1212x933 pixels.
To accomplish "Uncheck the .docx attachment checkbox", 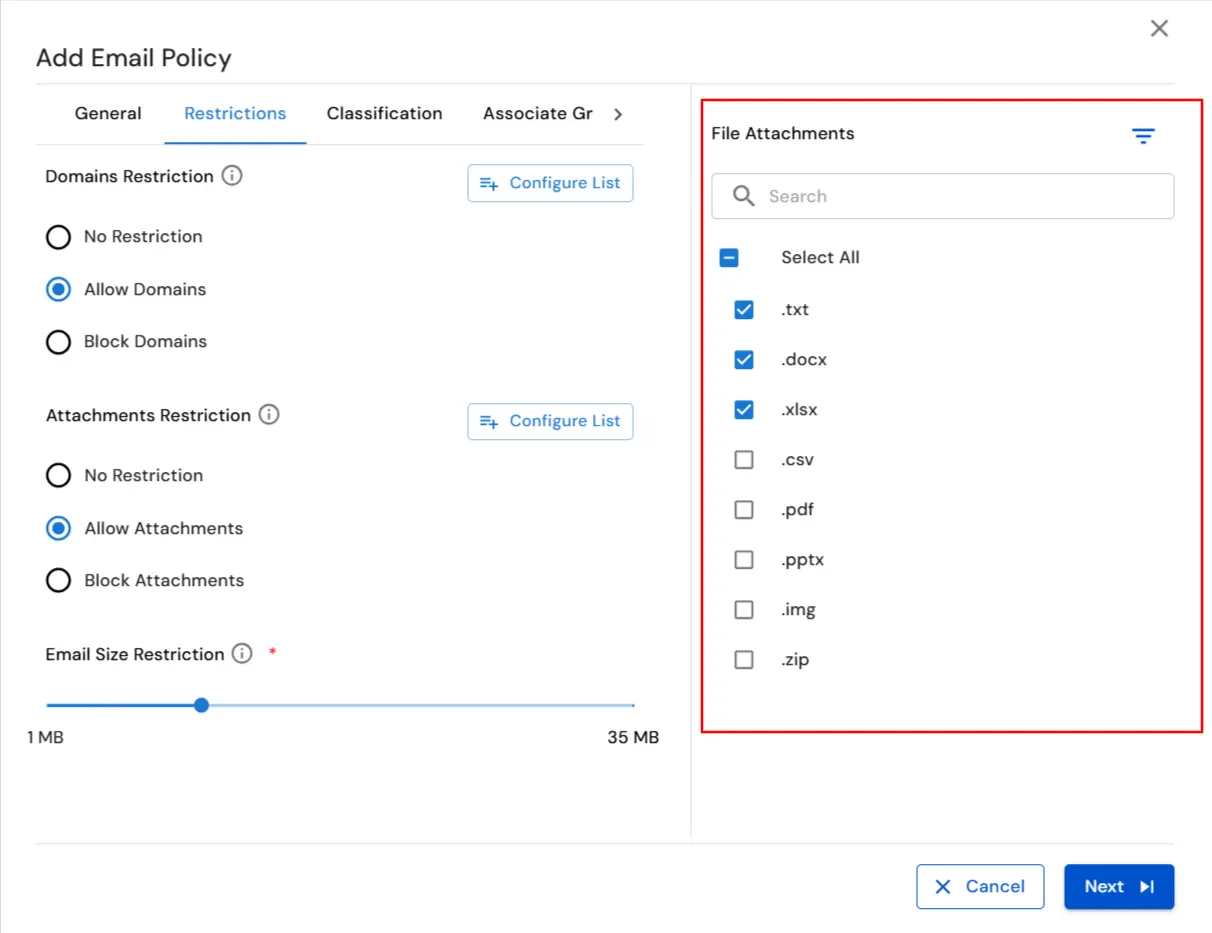I will click(744, 359).
